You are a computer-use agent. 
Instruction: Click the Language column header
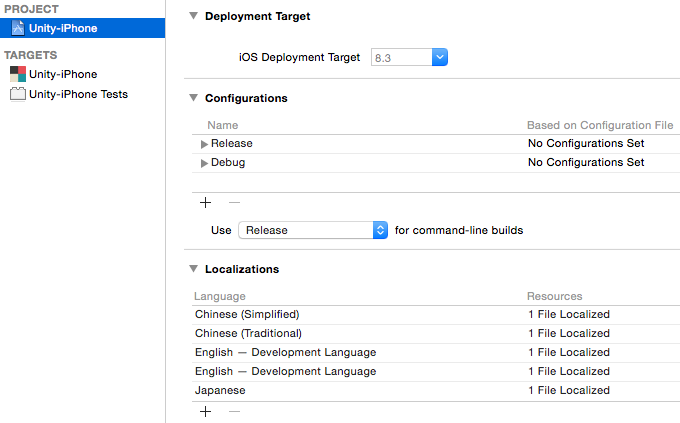tap(220, 296)
